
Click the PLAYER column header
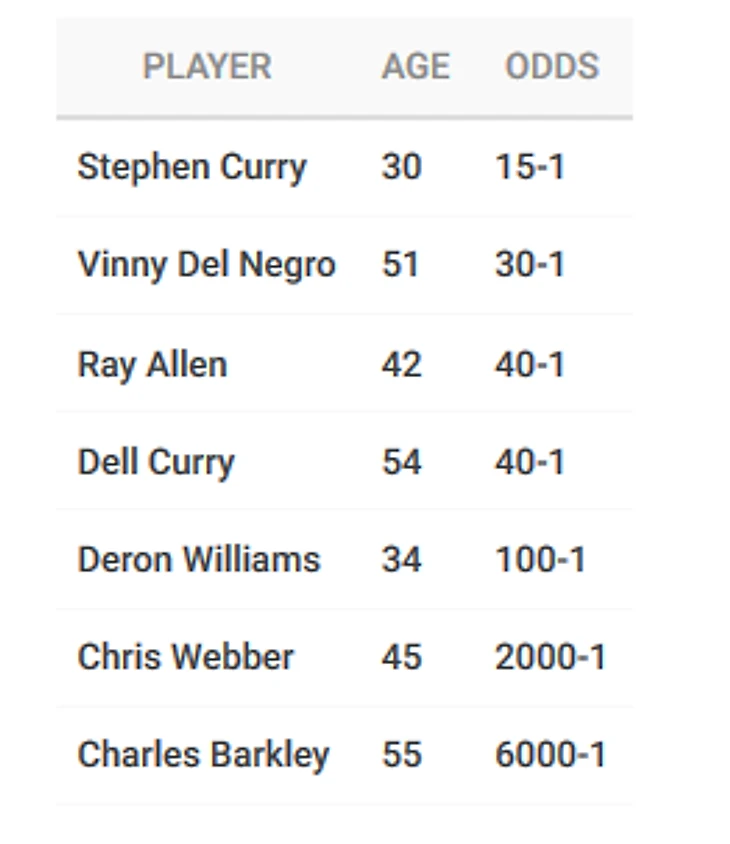[x=207, y=66]
